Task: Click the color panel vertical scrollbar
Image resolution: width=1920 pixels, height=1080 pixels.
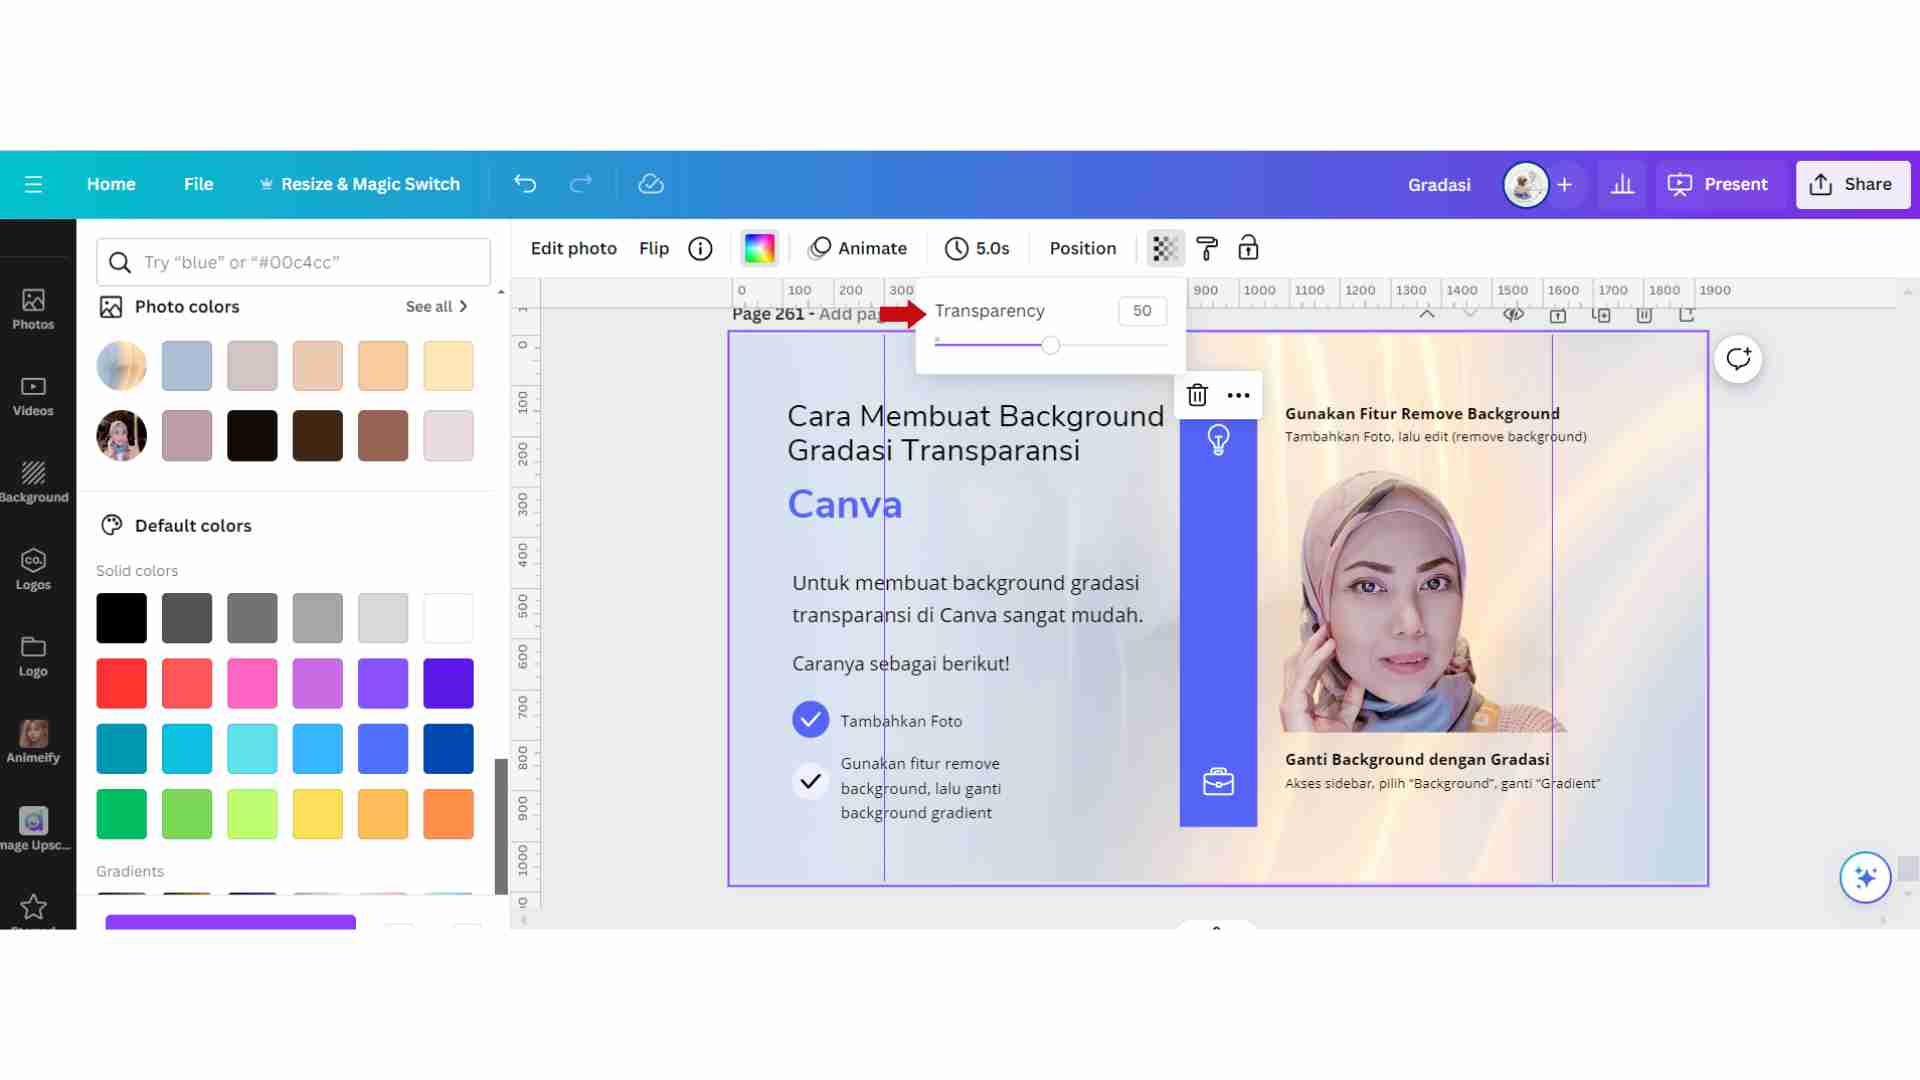Action: point(500,825)
